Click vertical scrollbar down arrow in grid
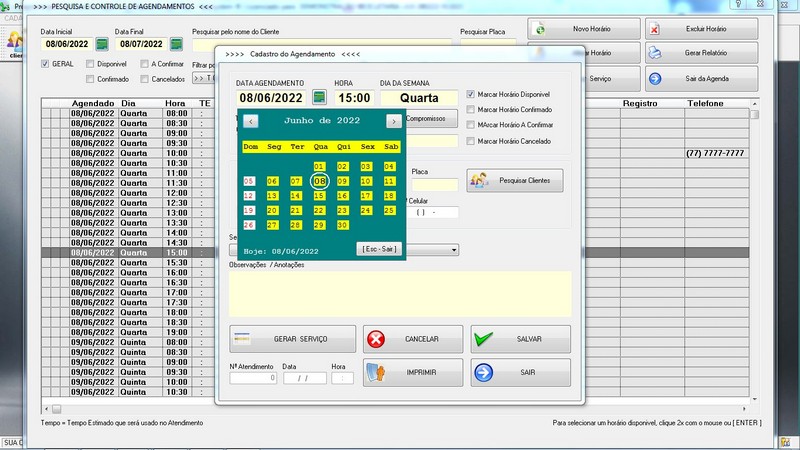The image size is (800, 450). [x=755, y=399]
